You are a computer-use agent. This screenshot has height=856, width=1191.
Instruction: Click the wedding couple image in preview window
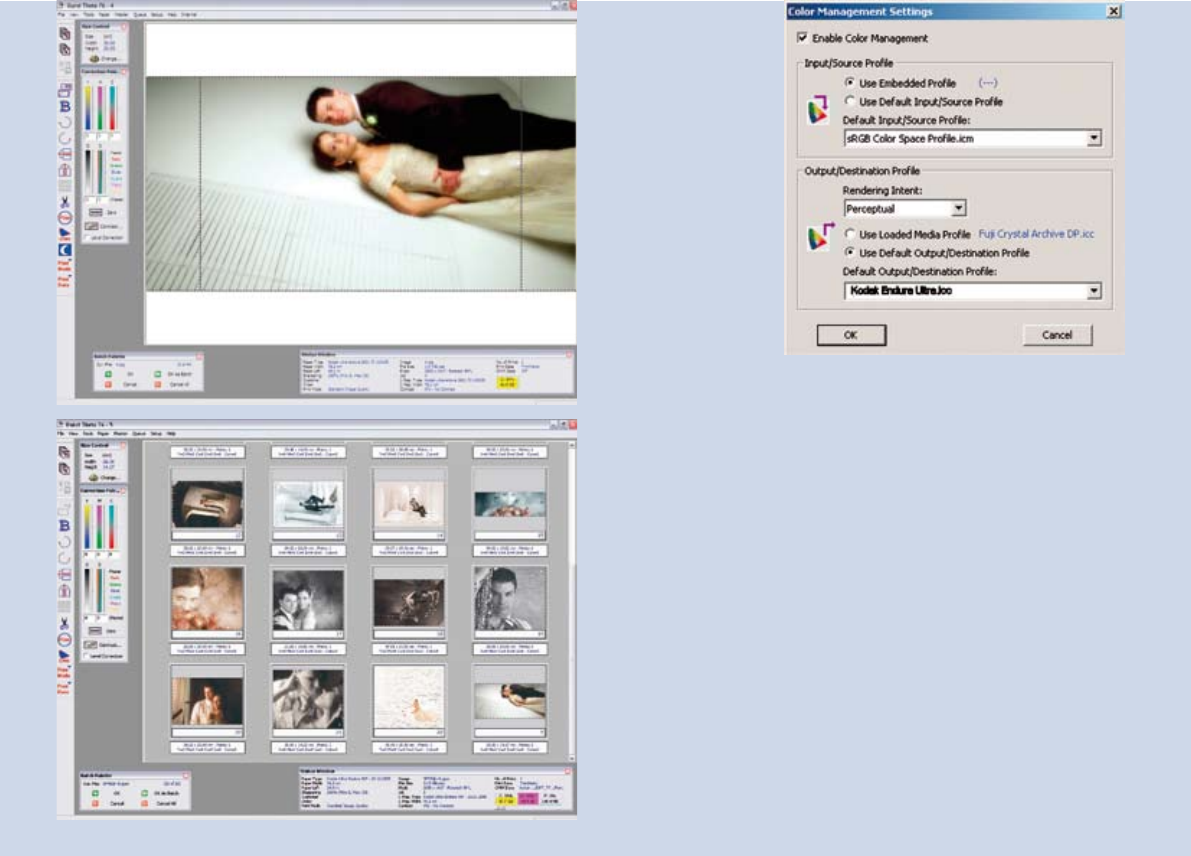point(361,183)
